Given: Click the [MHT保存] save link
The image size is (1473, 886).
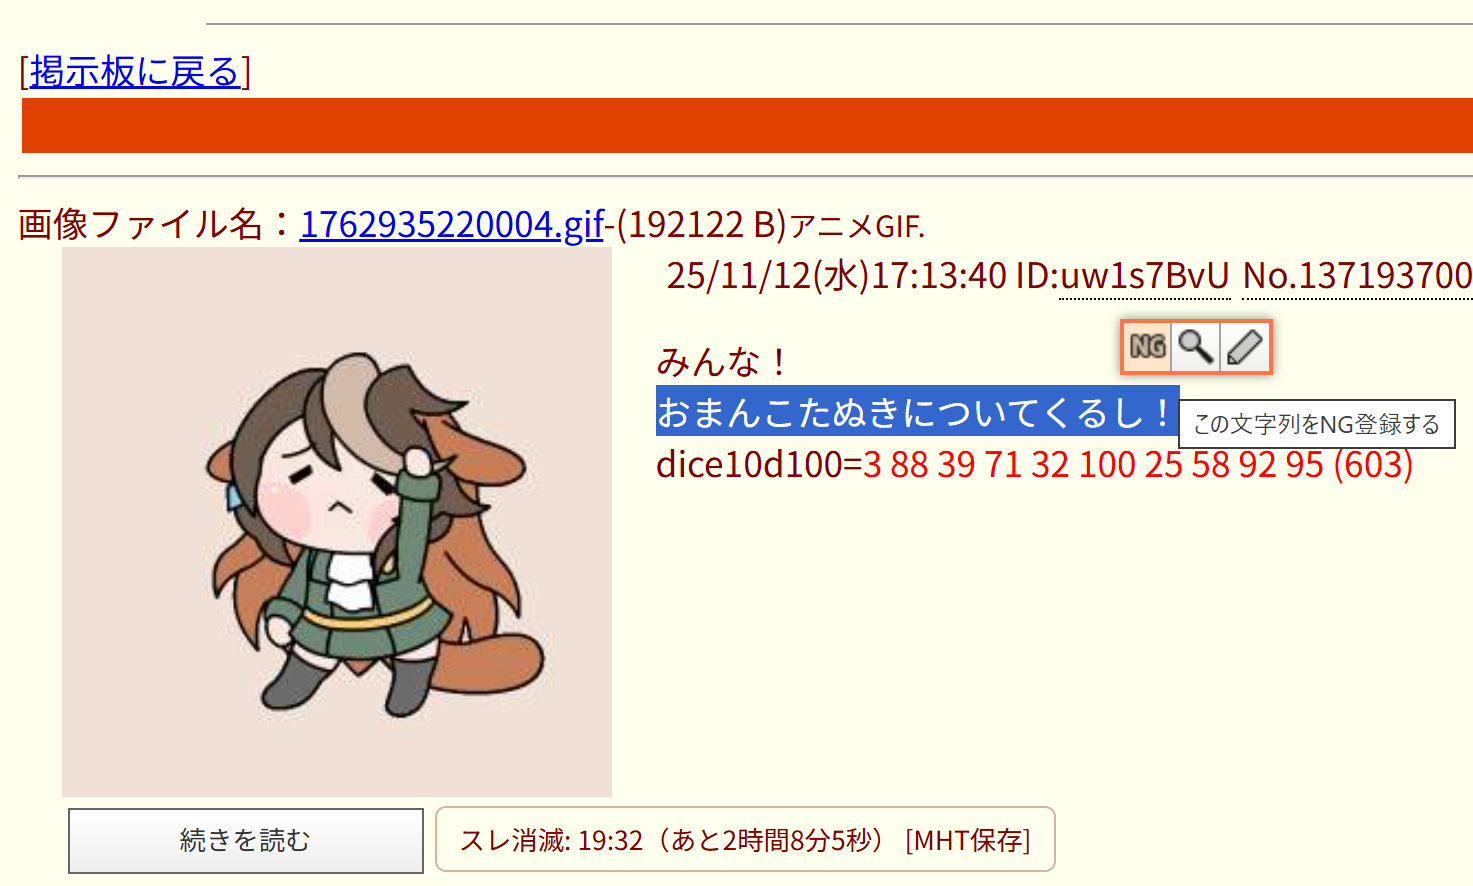Looking at the screenshot, I should coord(968,840).
